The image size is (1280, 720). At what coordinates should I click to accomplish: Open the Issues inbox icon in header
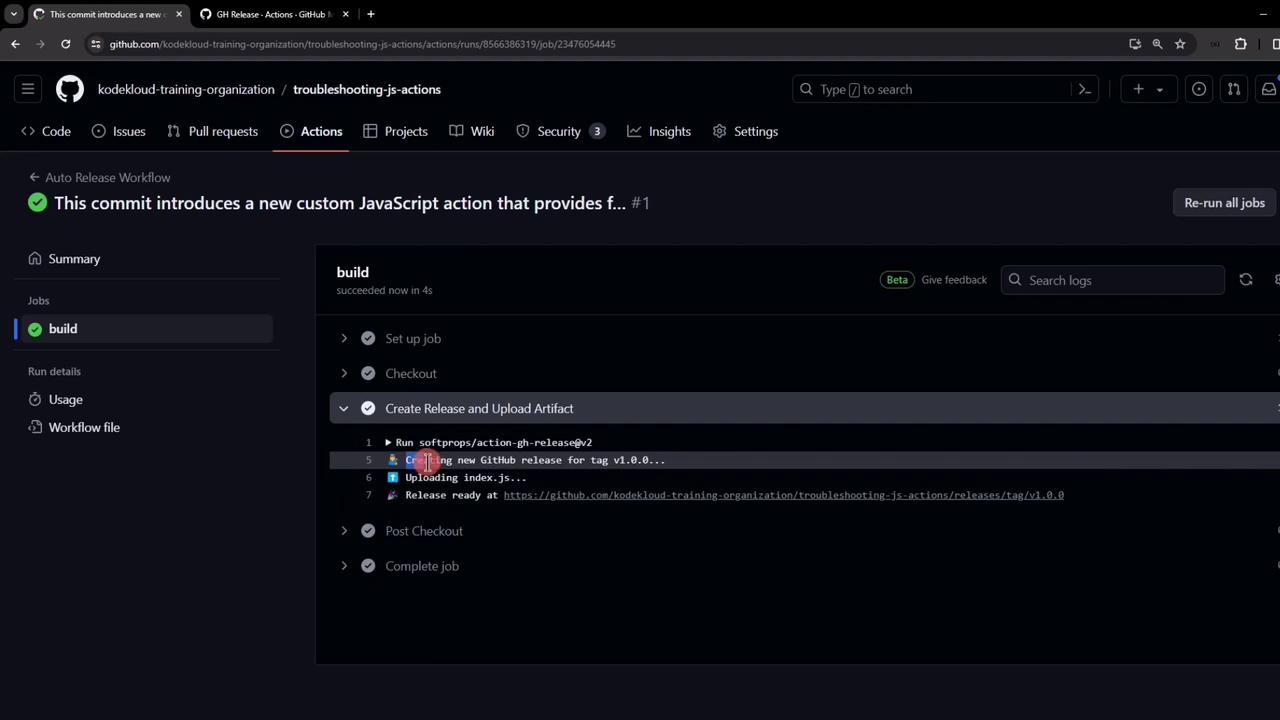click(1199, 89)
